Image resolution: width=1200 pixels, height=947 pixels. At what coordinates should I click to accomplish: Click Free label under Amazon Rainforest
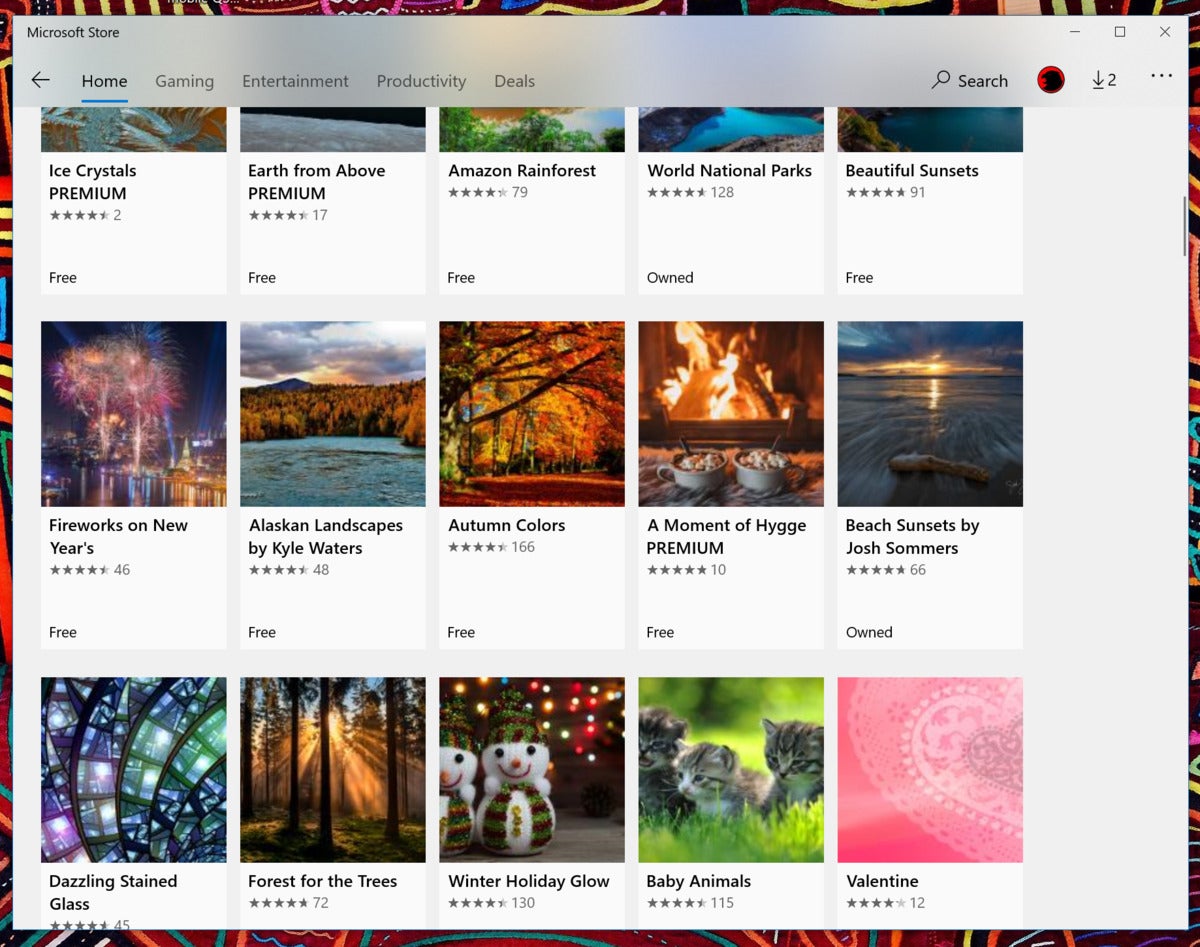[x=461, y=278]
